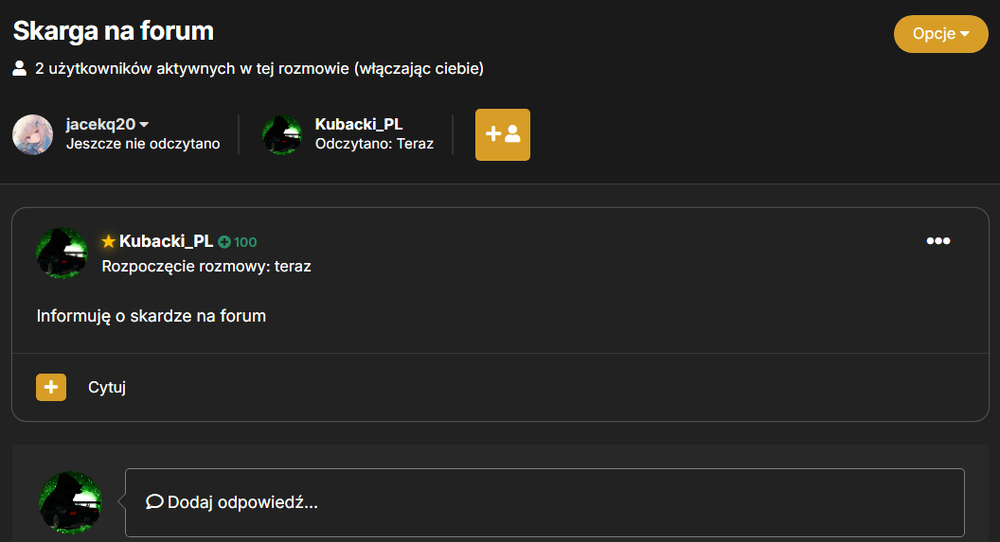1000x542 pixels.
Task: Click your avatar beside the reply box
Action: click(70, 502)
